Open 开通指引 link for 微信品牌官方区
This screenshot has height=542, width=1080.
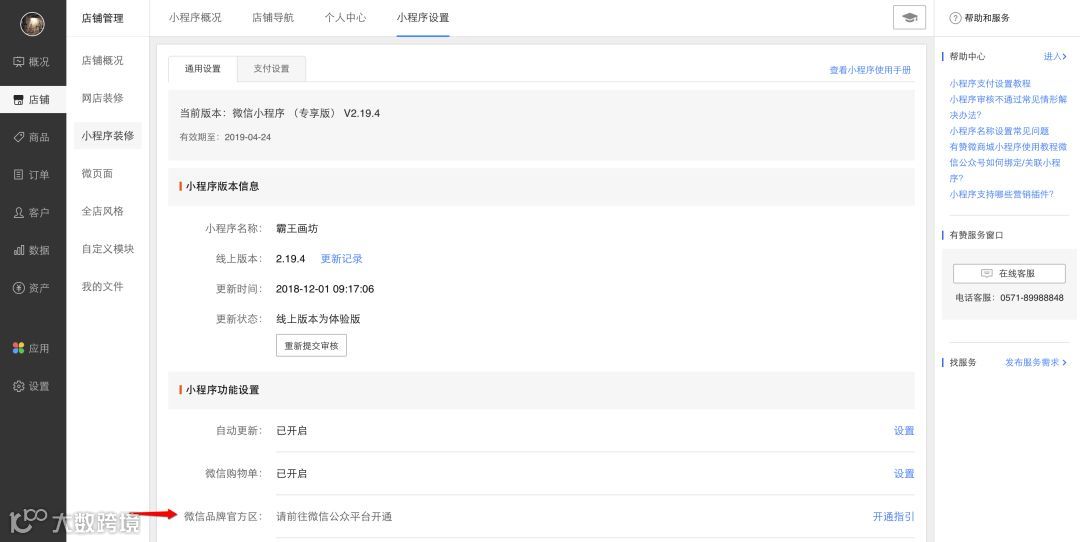click(893, 517)
